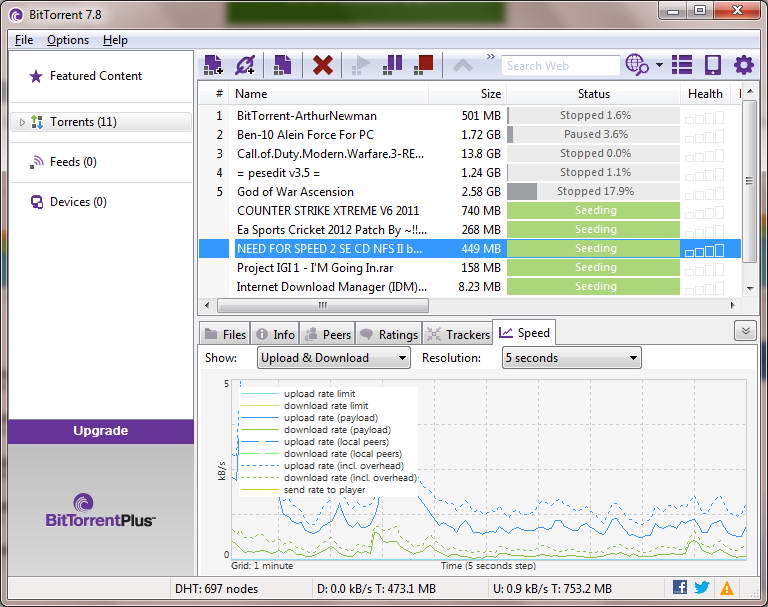Open the search engine dropdown arrow
The width and height of the screenshot is (768, 607).
click(659, 65)
